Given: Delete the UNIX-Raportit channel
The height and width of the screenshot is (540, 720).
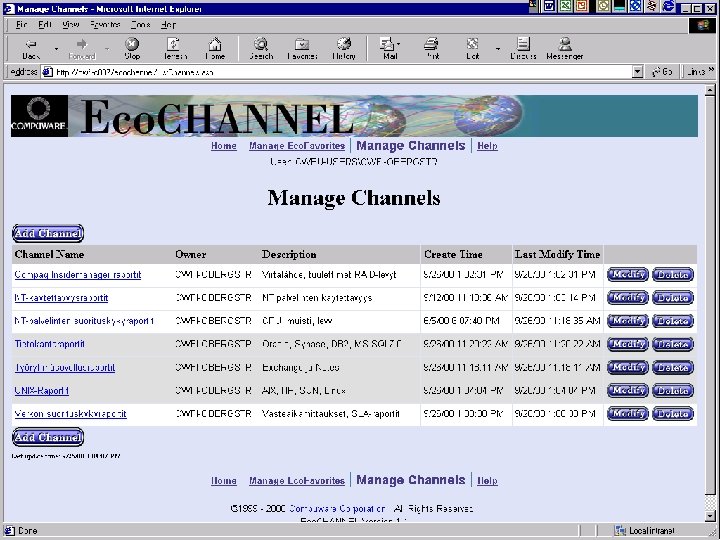Looking at the screenshot, I should pyautogui.click(x=673, y=390).
